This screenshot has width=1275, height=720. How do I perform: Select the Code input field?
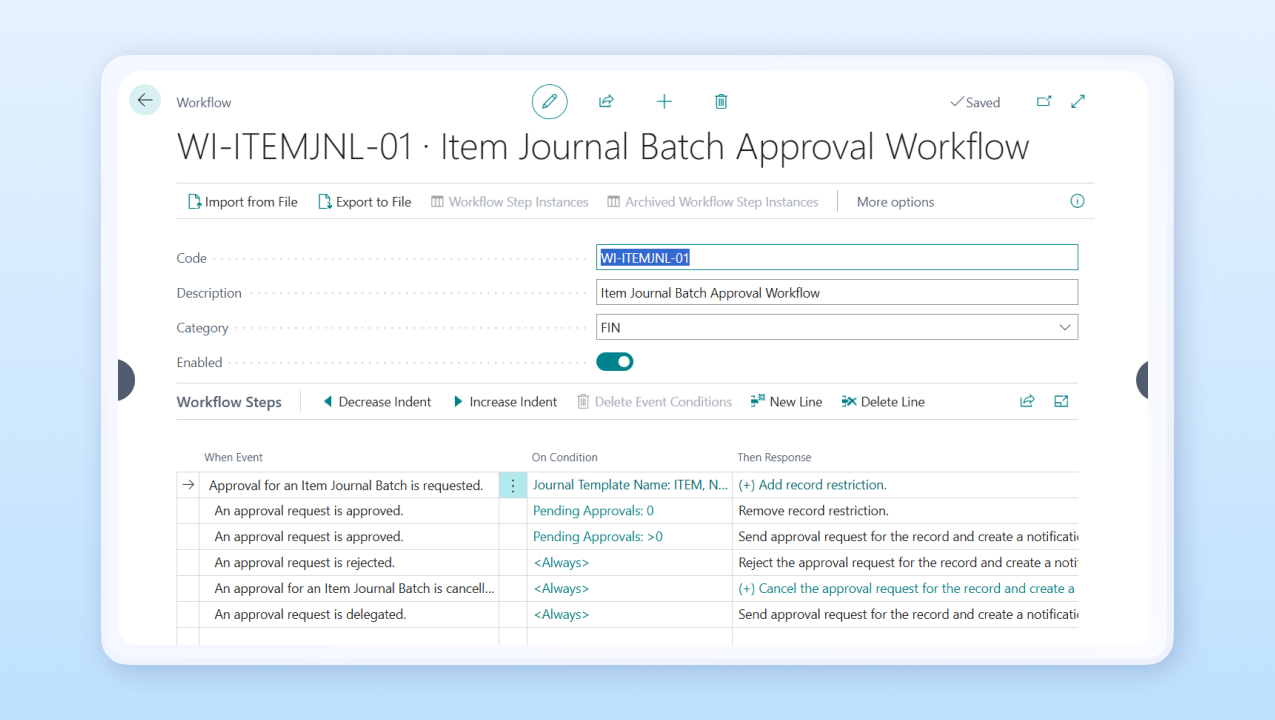836,257
